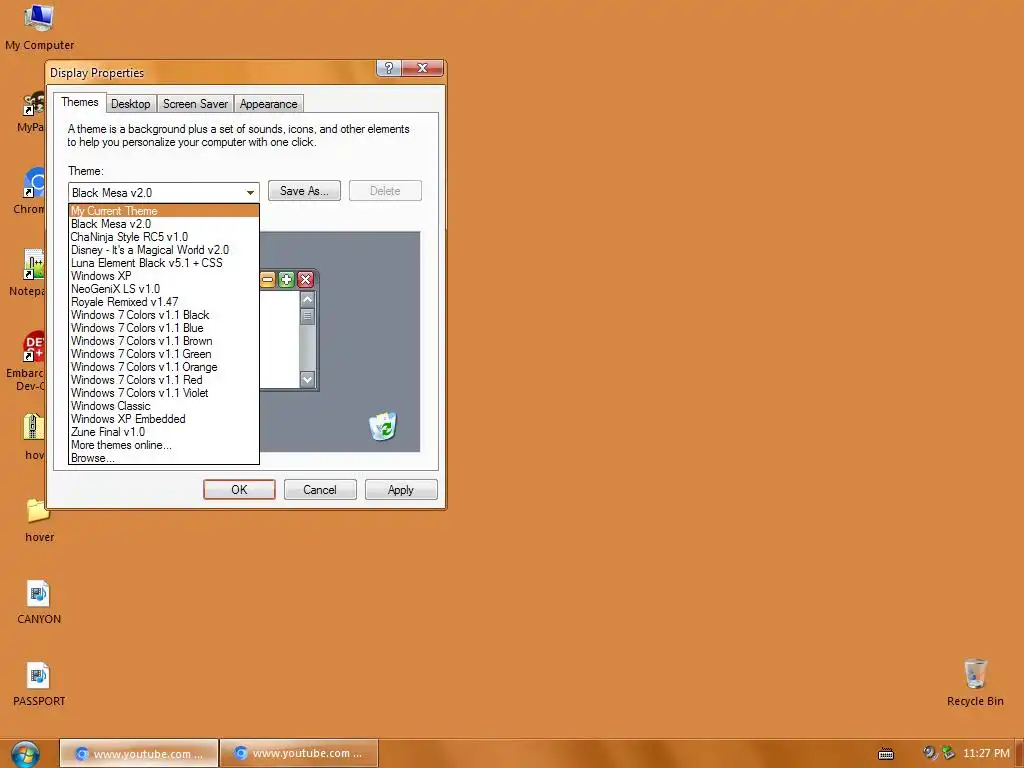Select NeoGeniX LS v1.0 theme

click(164, 289)
